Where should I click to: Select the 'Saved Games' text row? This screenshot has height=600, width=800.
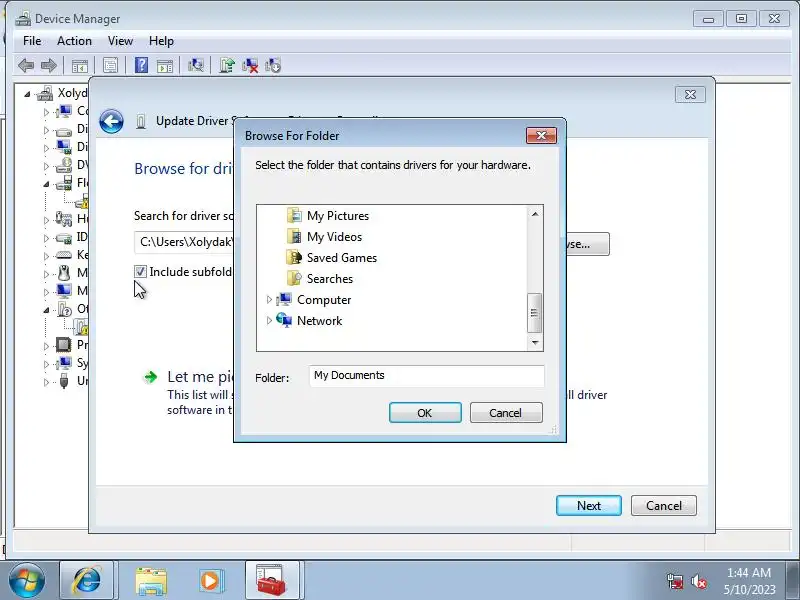(342, 258)
